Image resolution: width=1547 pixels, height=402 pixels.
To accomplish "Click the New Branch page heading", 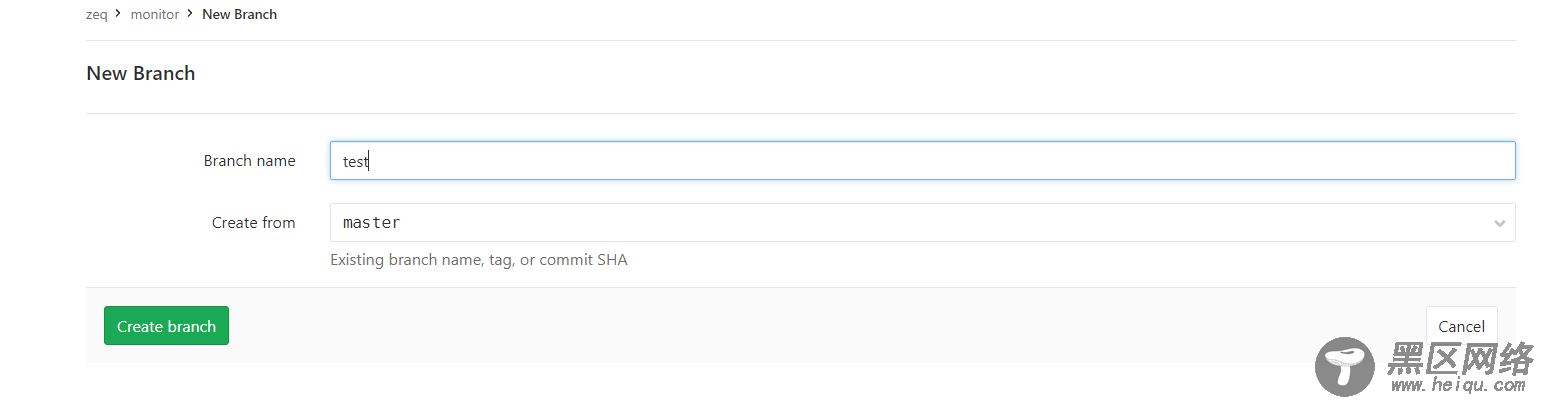I will coord(141,73).
